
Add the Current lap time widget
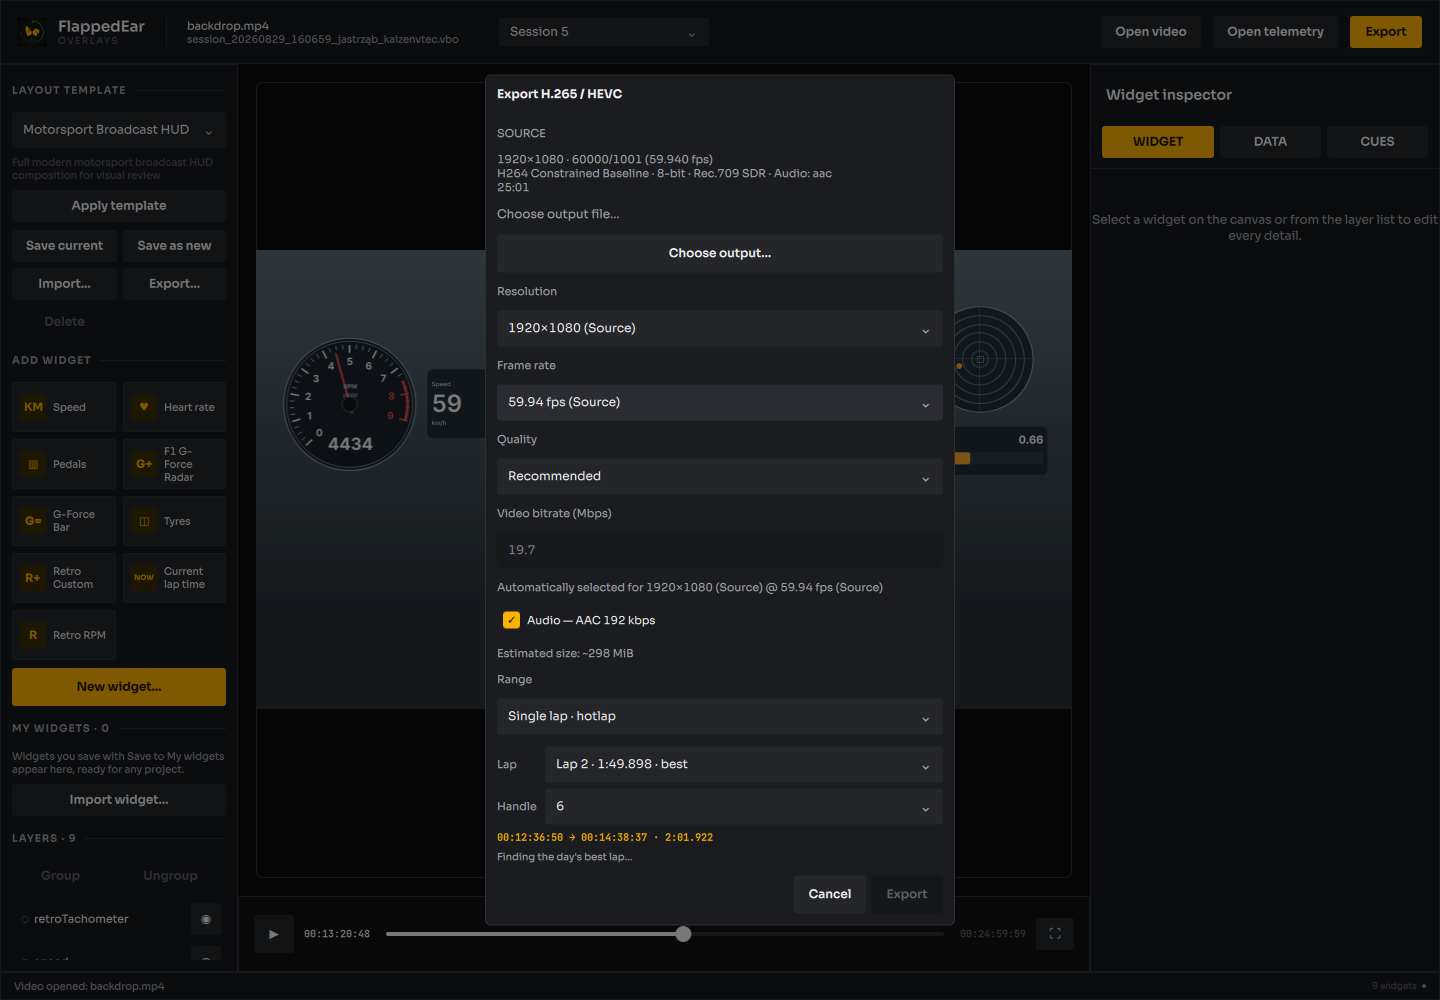pos(174,578)
